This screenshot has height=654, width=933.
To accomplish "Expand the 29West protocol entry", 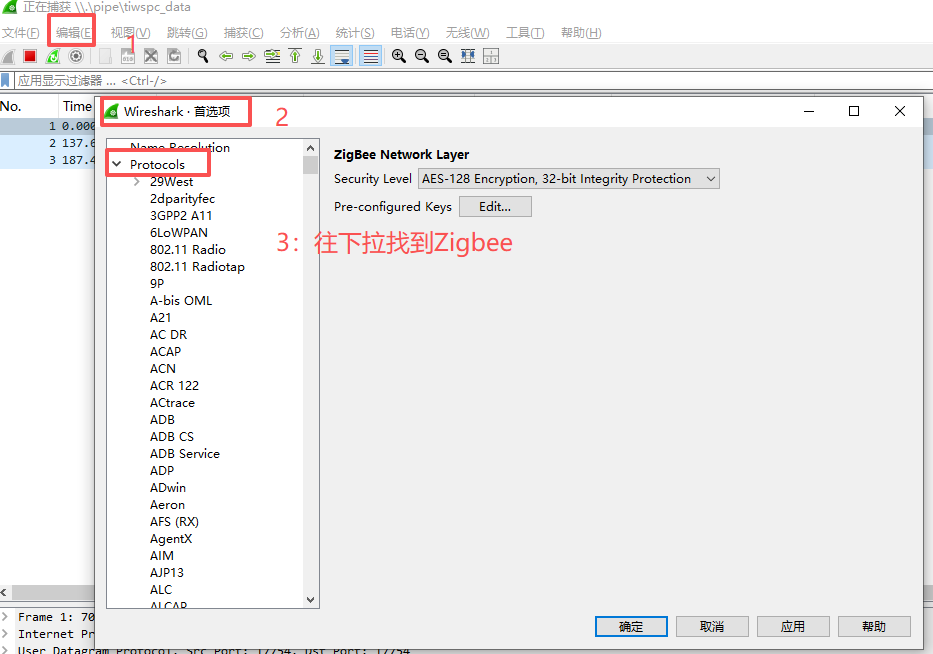I will point(137,182).
